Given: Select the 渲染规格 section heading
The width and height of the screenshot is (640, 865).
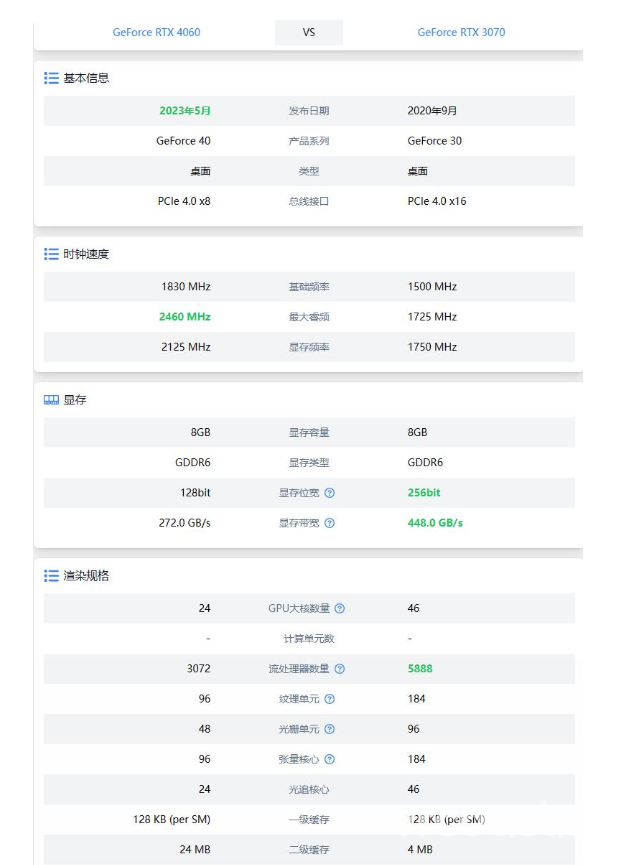Looking at the screenshot, I should [86, 576].
